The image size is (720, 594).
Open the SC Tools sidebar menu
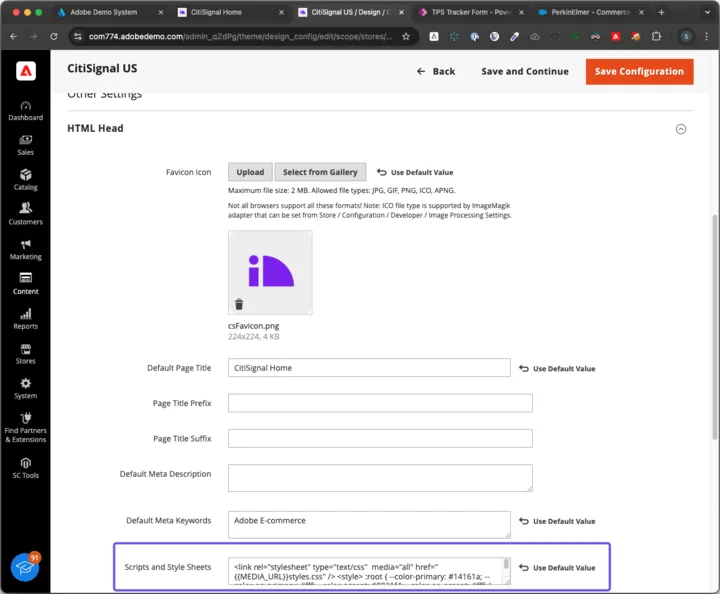pyautogui.click(x=26, y=468)
